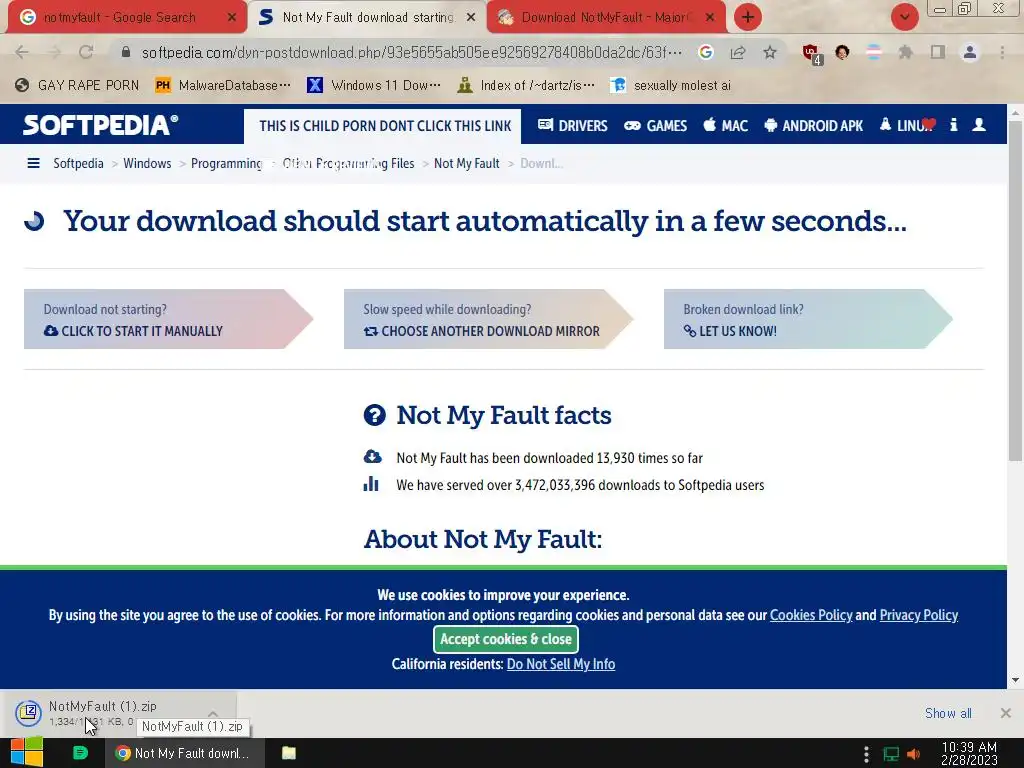
Task: Close the downloads bar
Action: (1006, 713)
